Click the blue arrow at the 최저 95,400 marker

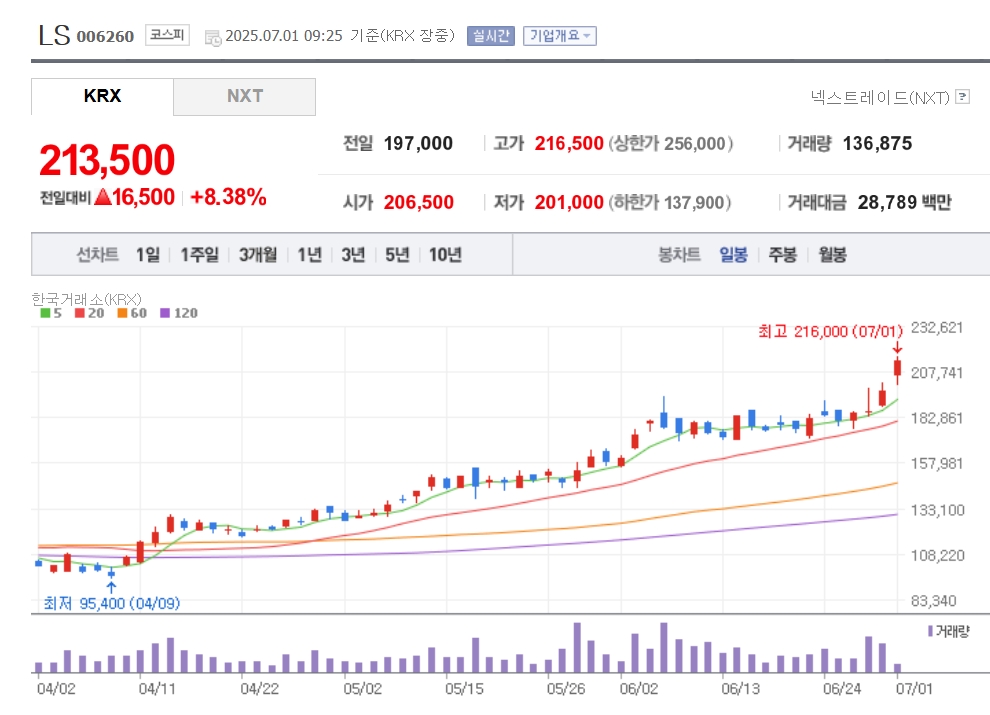click(112, 587)
